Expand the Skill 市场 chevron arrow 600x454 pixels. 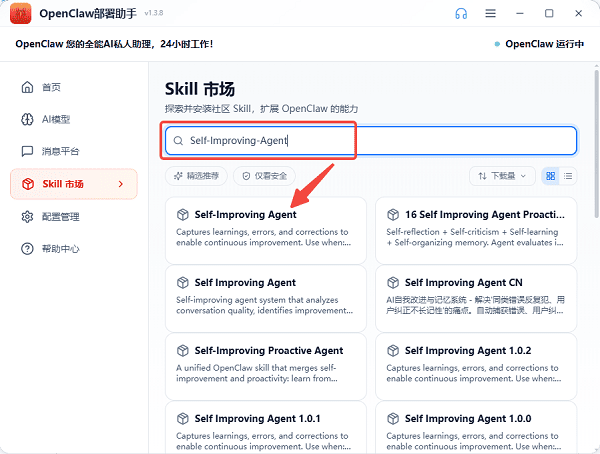[121, 184]
